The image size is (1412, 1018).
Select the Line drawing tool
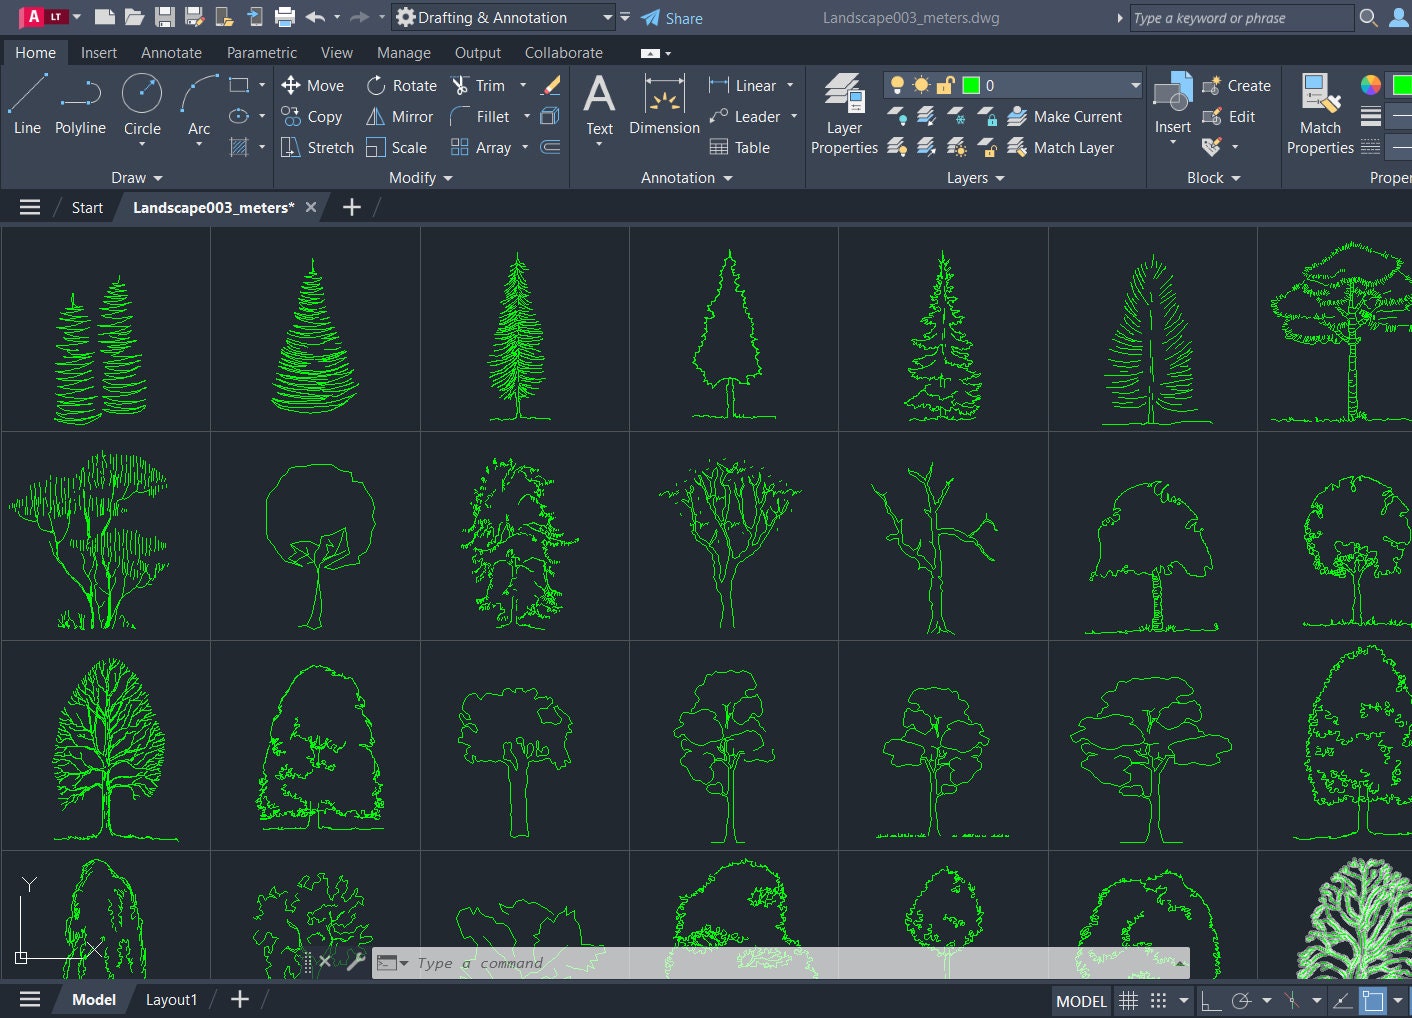tap(27, 100)
